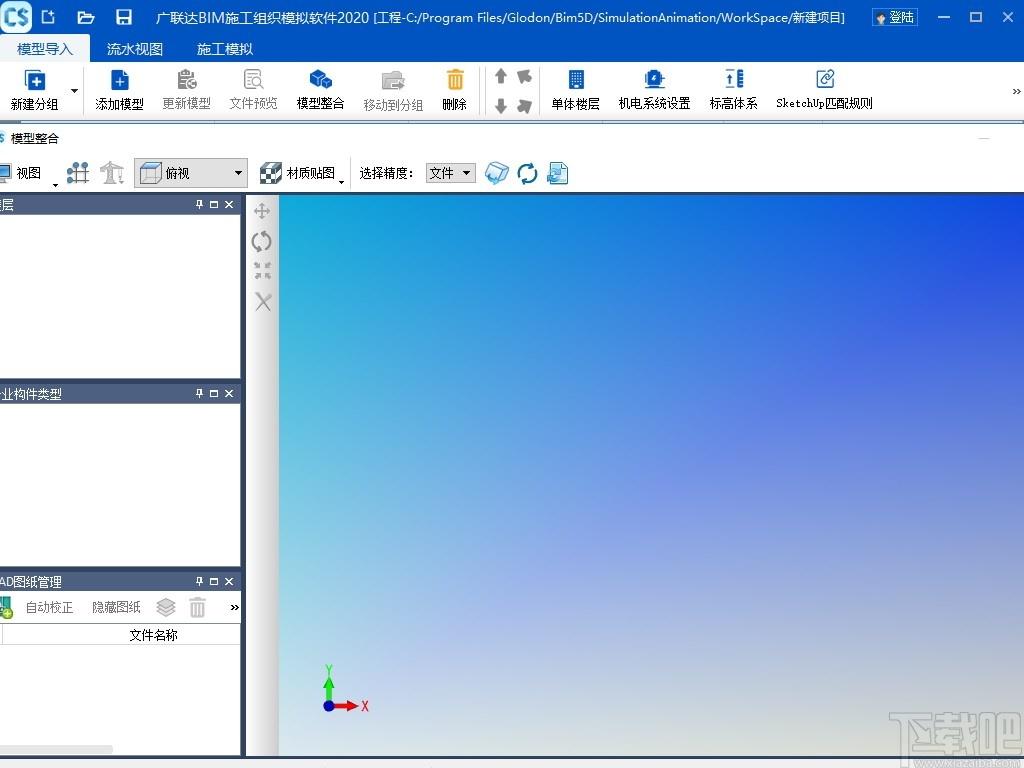Expand the 新建分组 dropdown arrow

pos(74,91)
